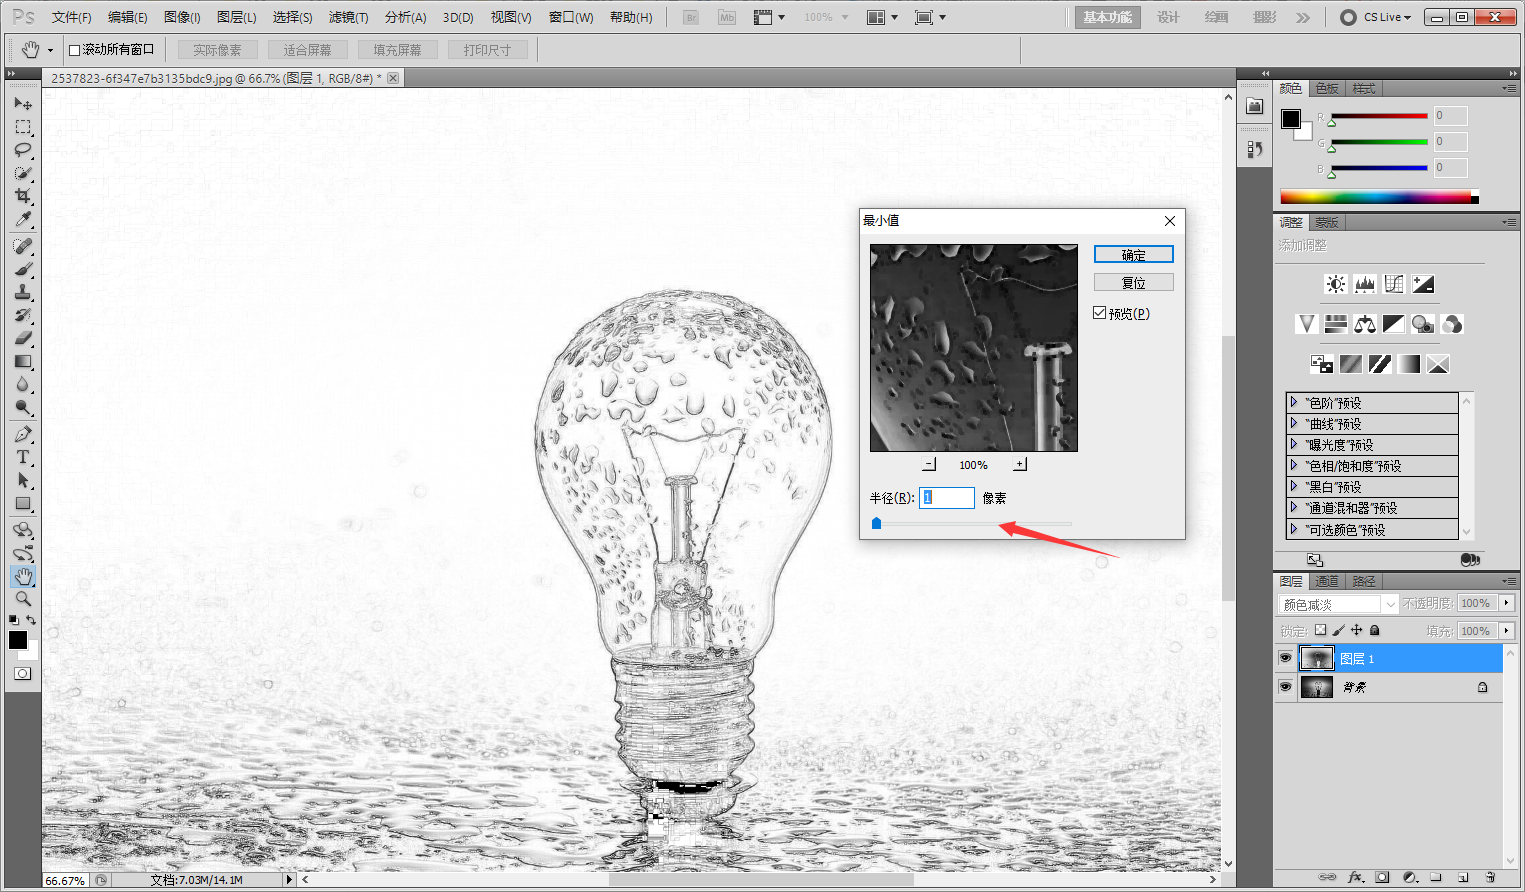Add a Levels adjustment
The width and height of the screenshot is (1525, 892).
click(x=1365, y=284)
